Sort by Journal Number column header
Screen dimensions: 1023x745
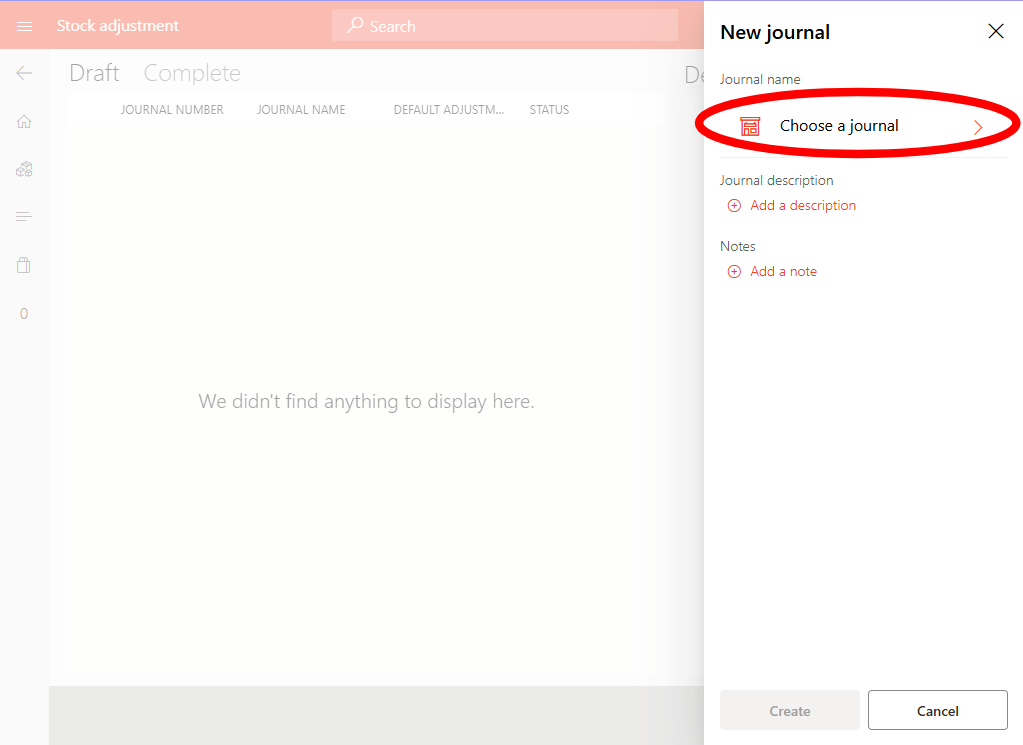(172, 110)
